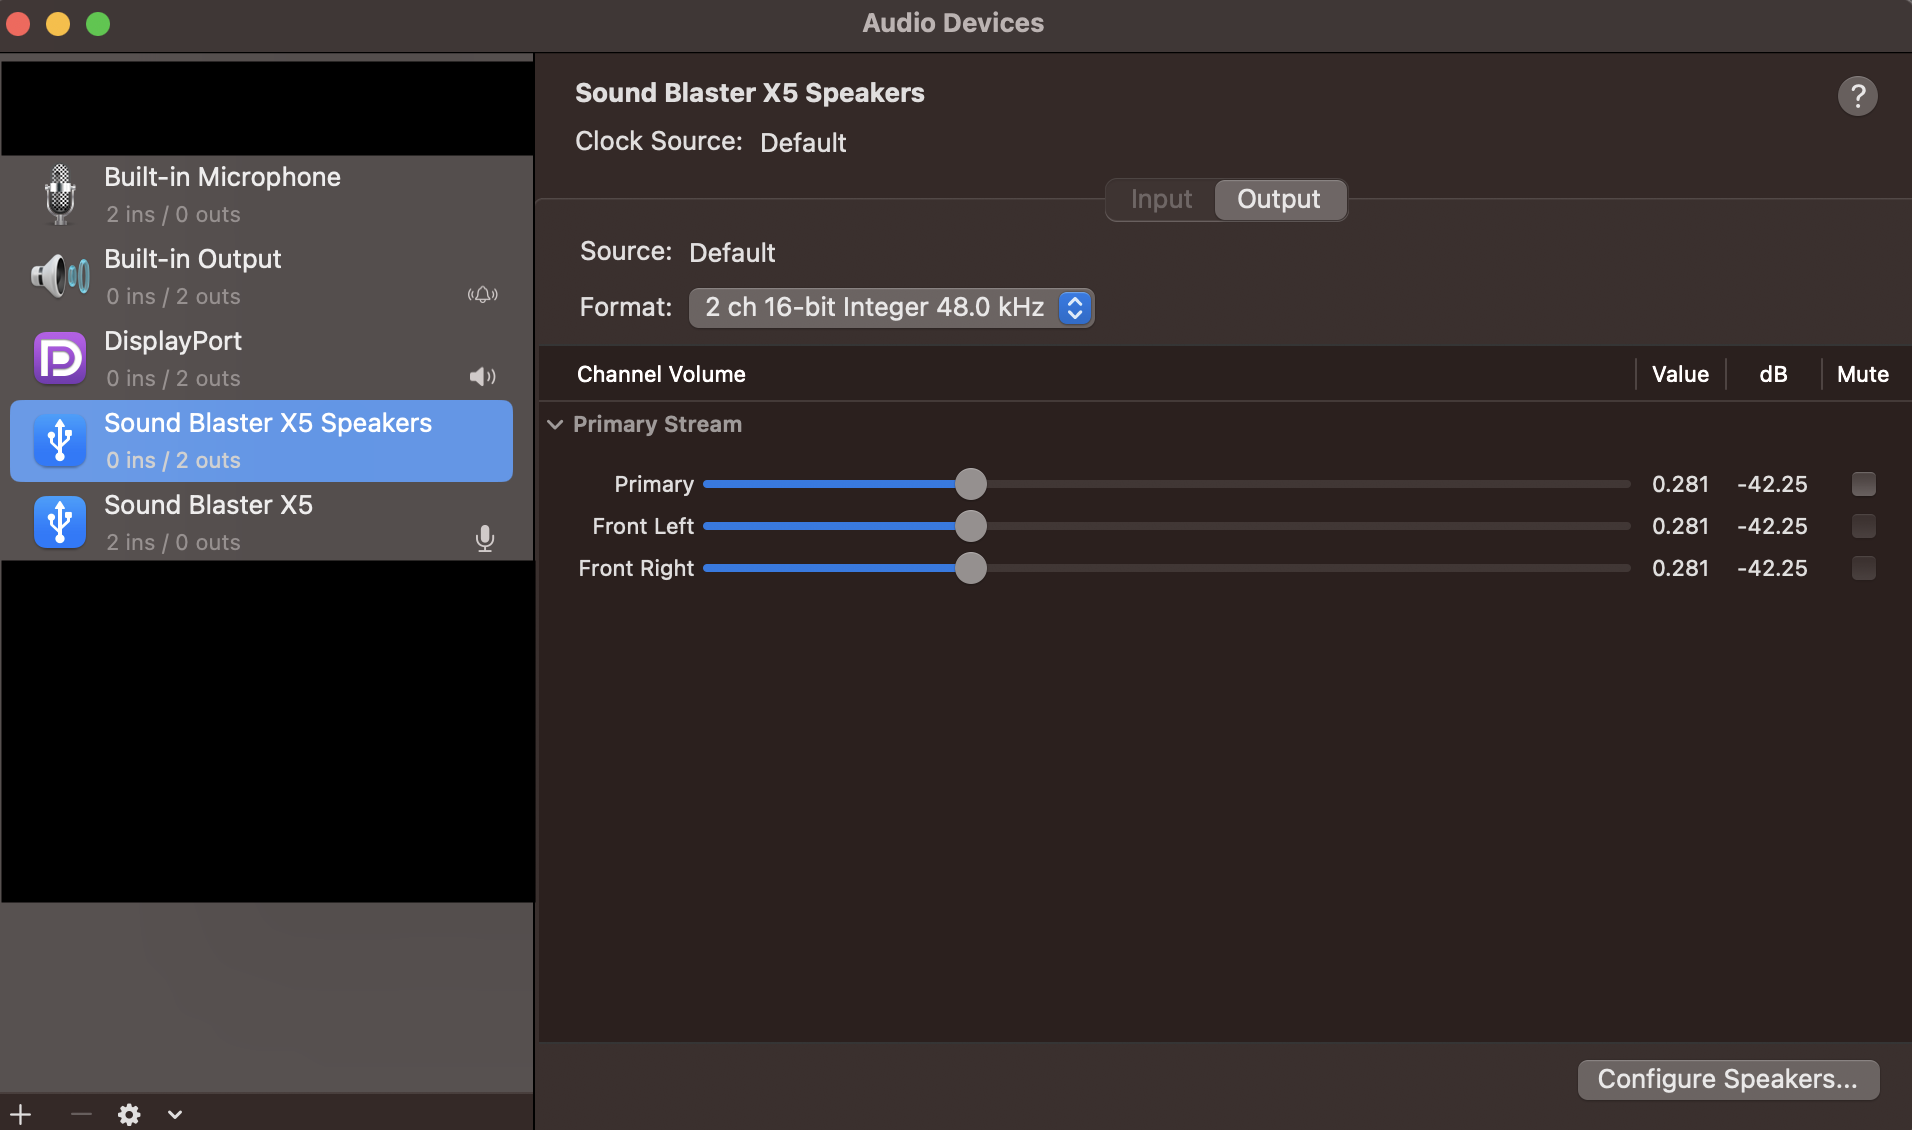Click the Channel Volume column header

[661, 374]
